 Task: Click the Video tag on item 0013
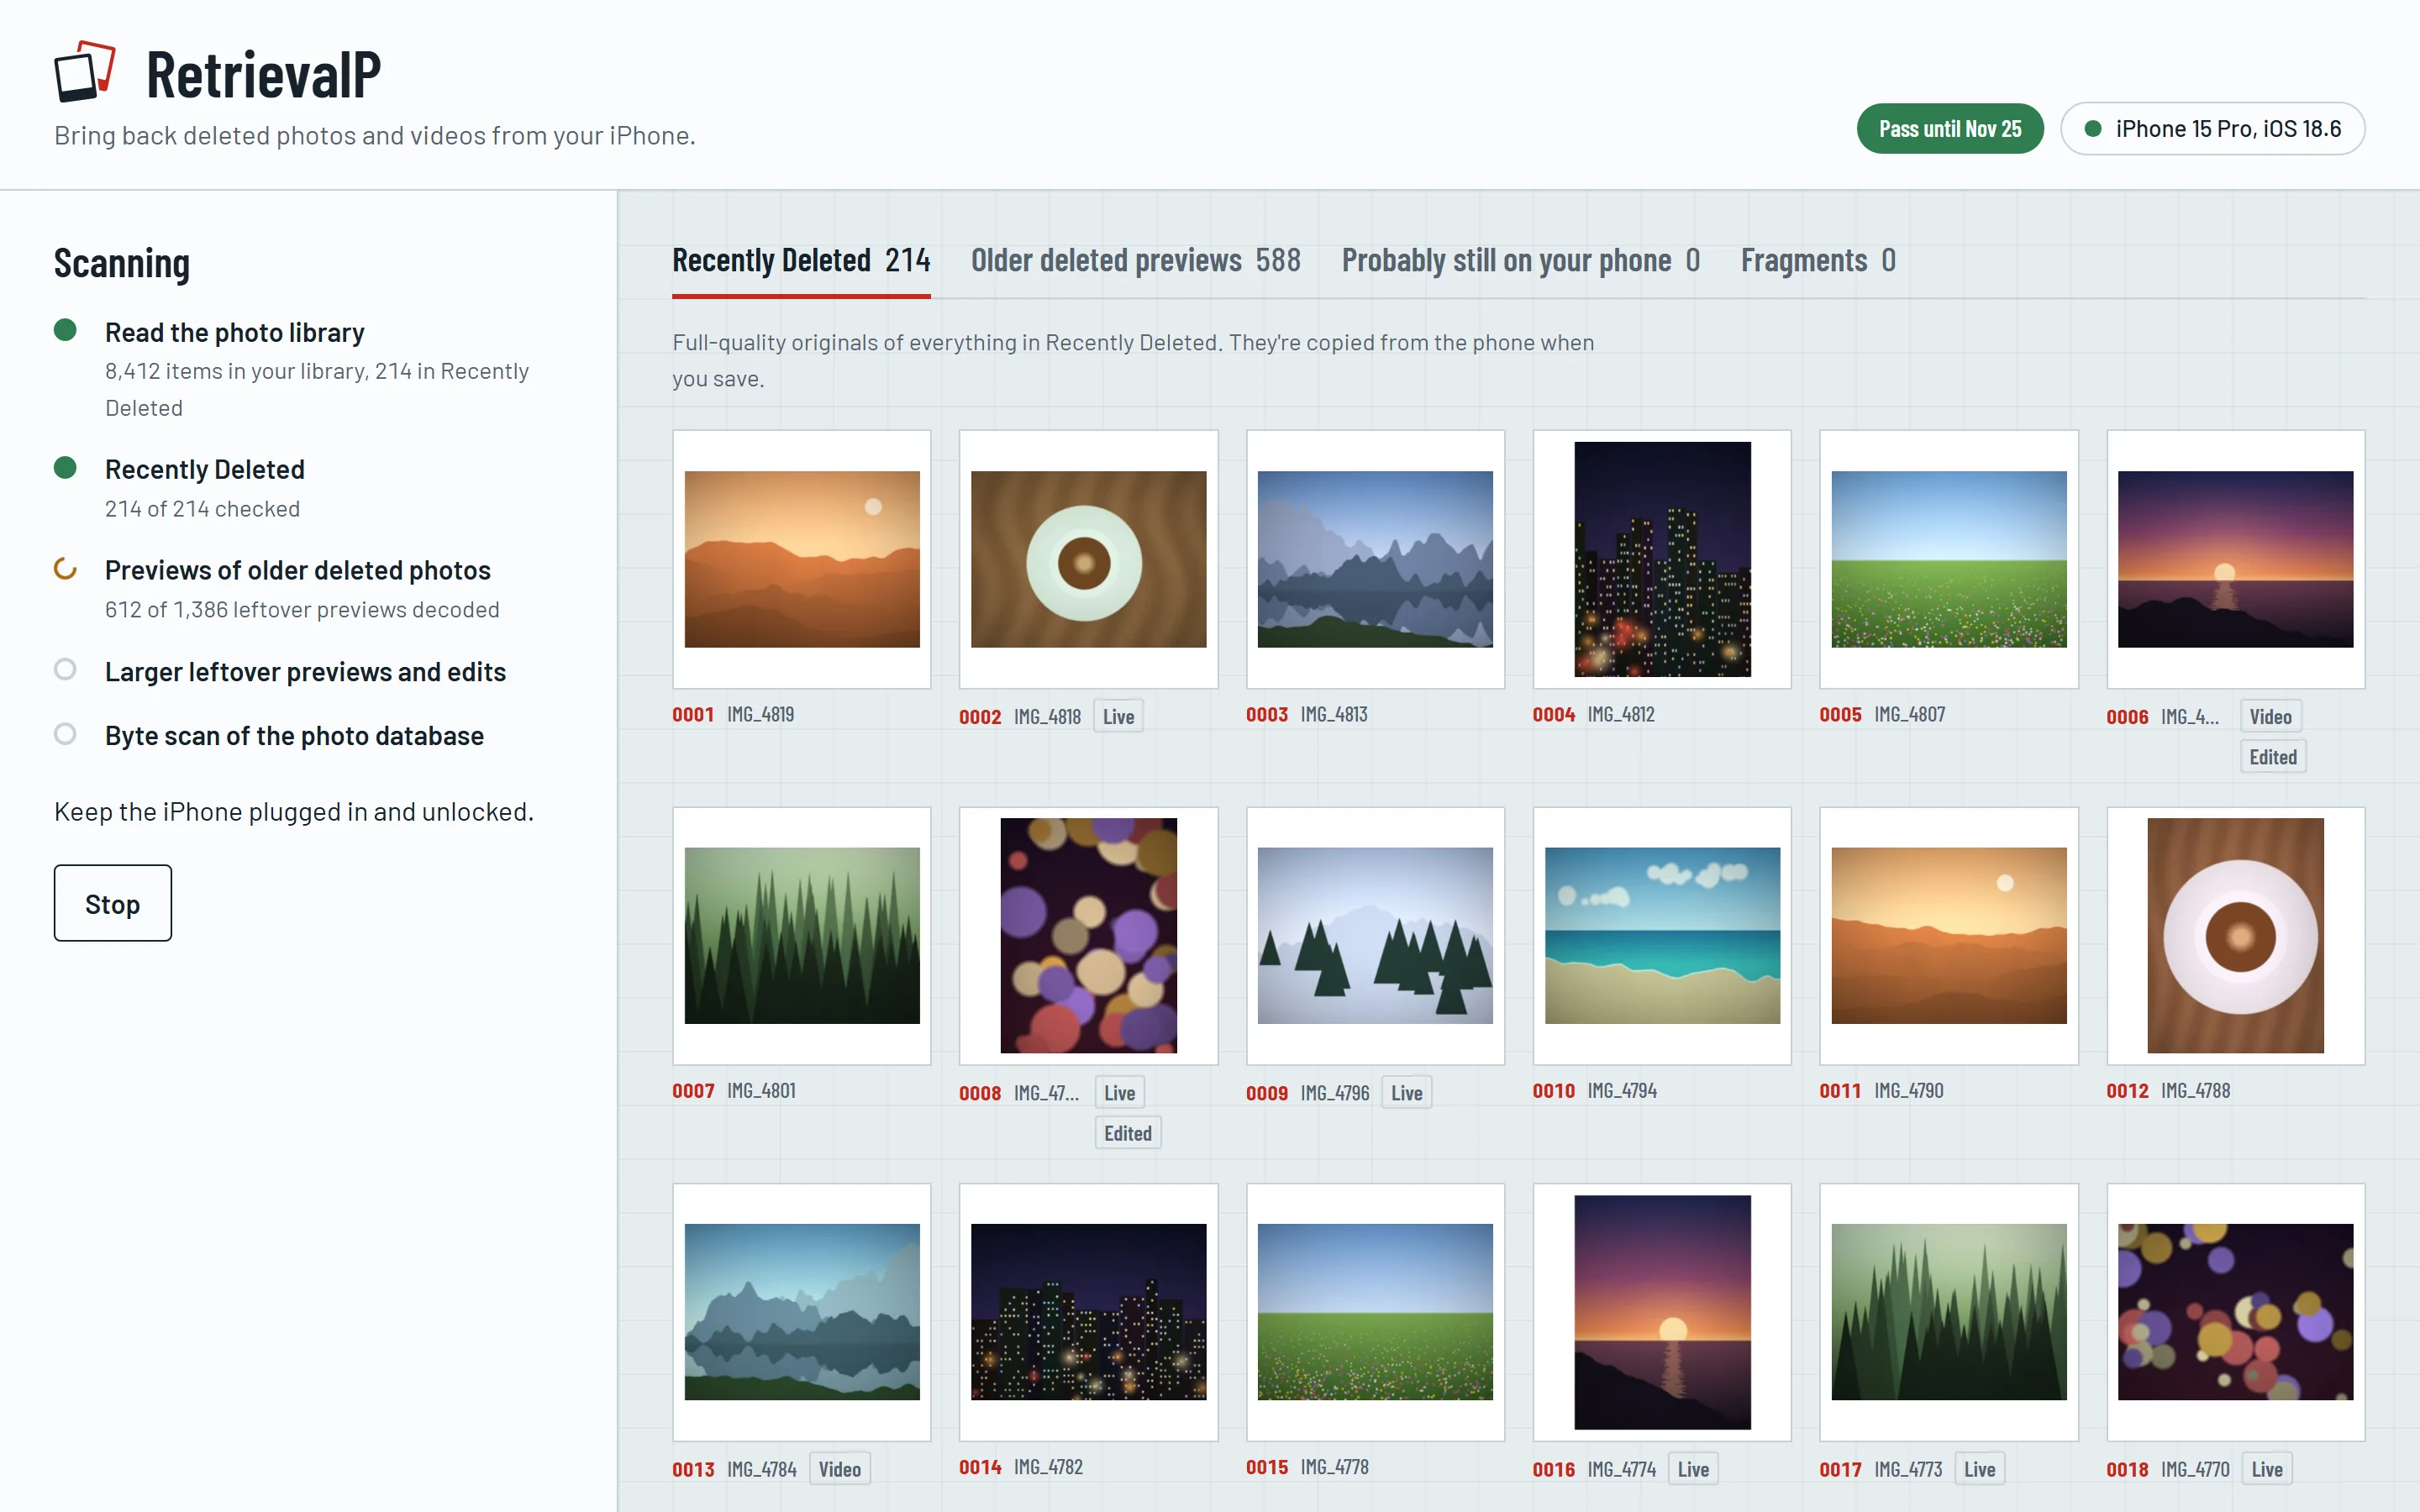coord(839,1469)
